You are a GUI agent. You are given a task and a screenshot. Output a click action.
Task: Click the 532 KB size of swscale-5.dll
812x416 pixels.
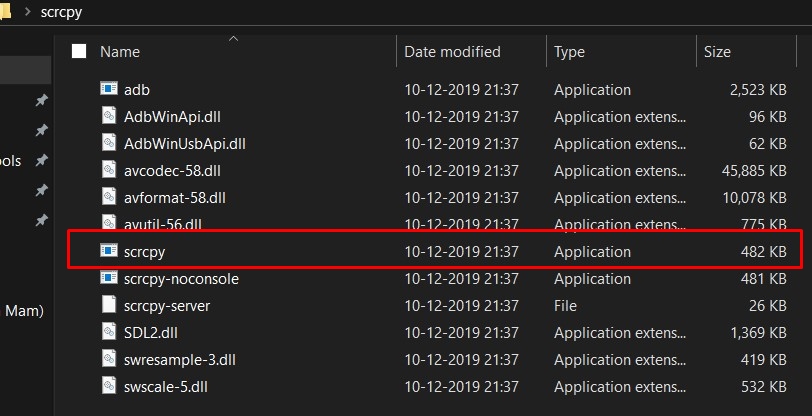tap(763, 386)
